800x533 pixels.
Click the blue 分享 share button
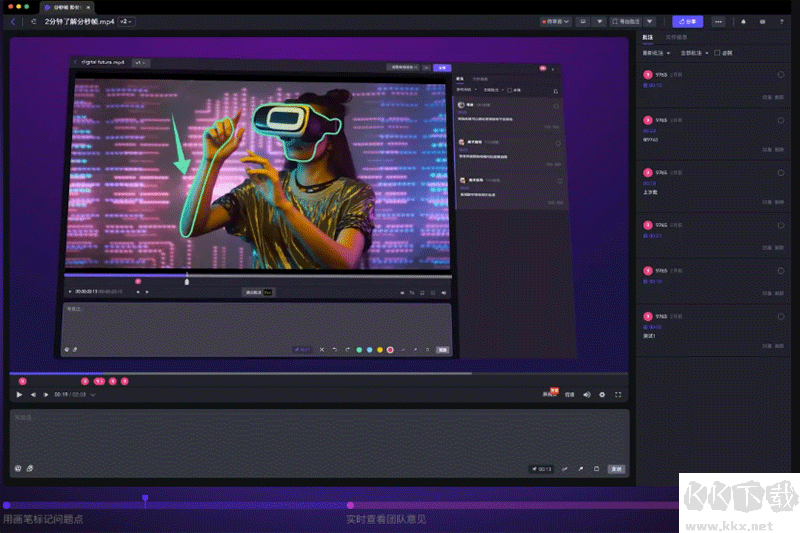687,21
